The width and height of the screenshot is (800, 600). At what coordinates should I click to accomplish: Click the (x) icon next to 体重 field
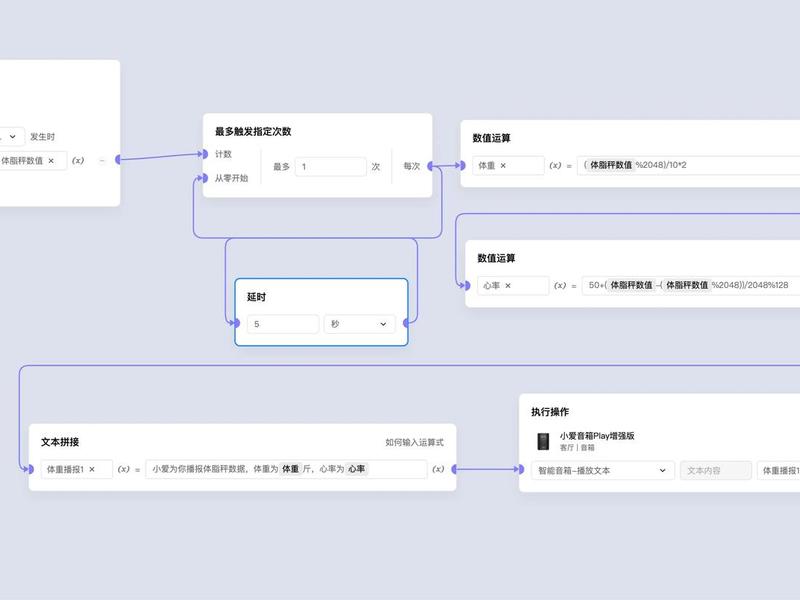(555, 165)
